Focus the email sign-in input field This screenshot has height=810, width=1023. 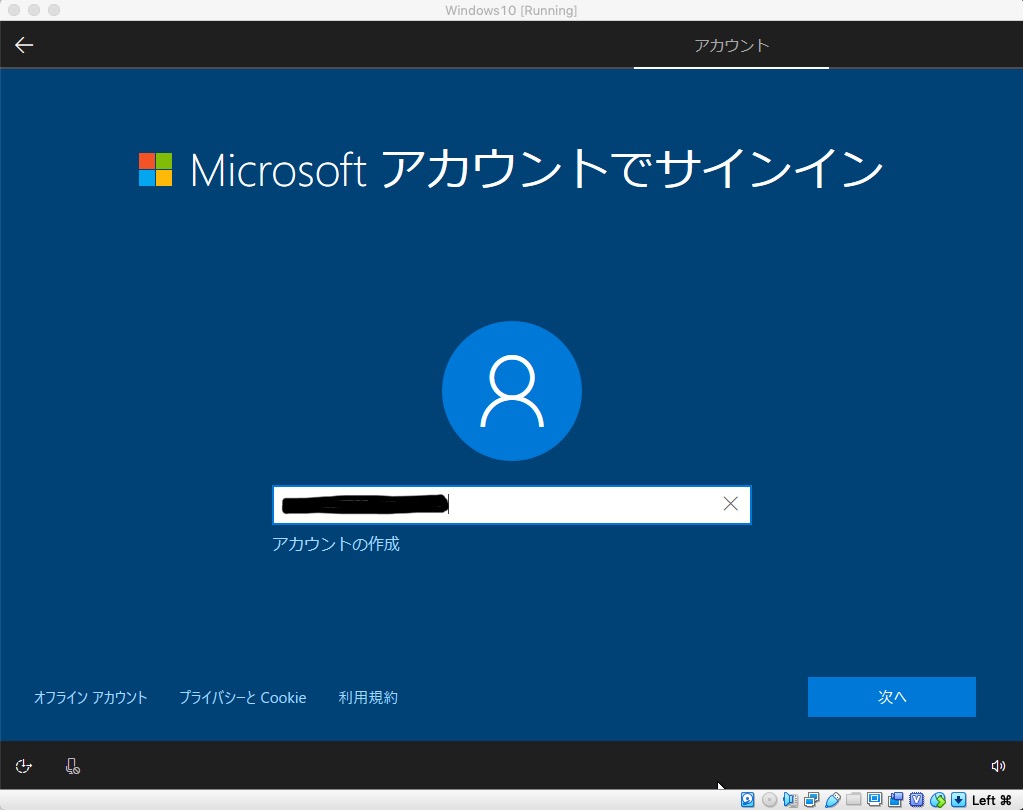point(512,504)
